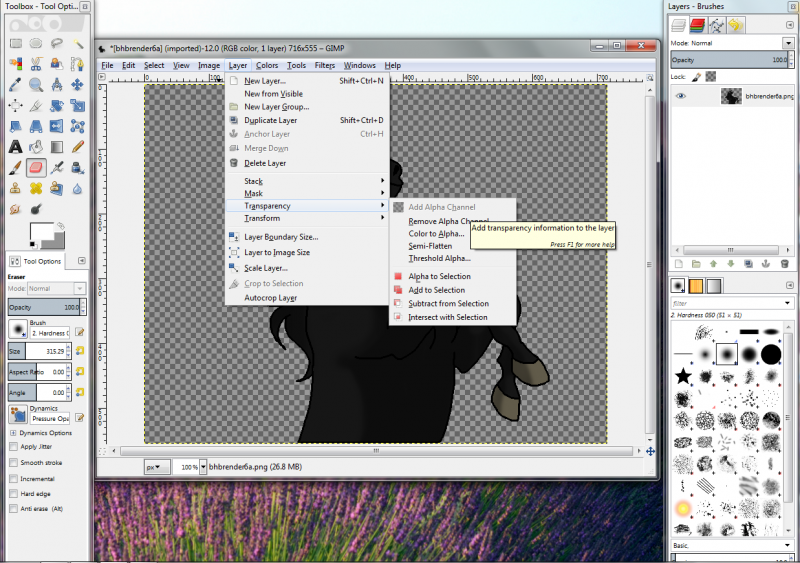Toggle visibility eye of bhbrender6a.png layer

(681, 96)
